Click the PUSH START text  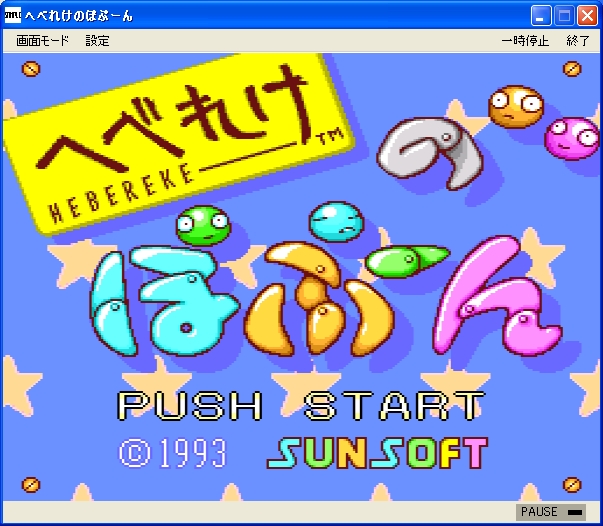[x=301, y=406]
